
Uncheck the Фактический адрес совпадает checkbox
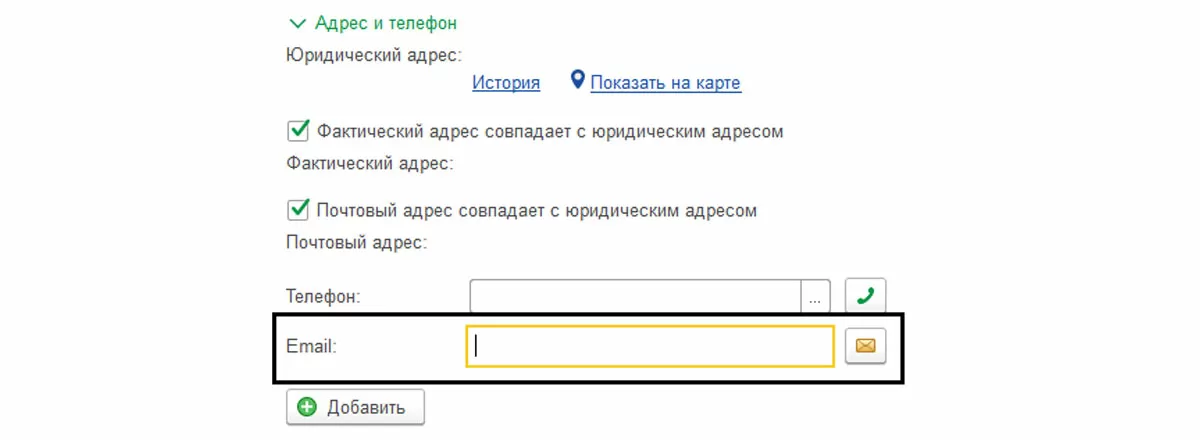click(x=297, y=130)
